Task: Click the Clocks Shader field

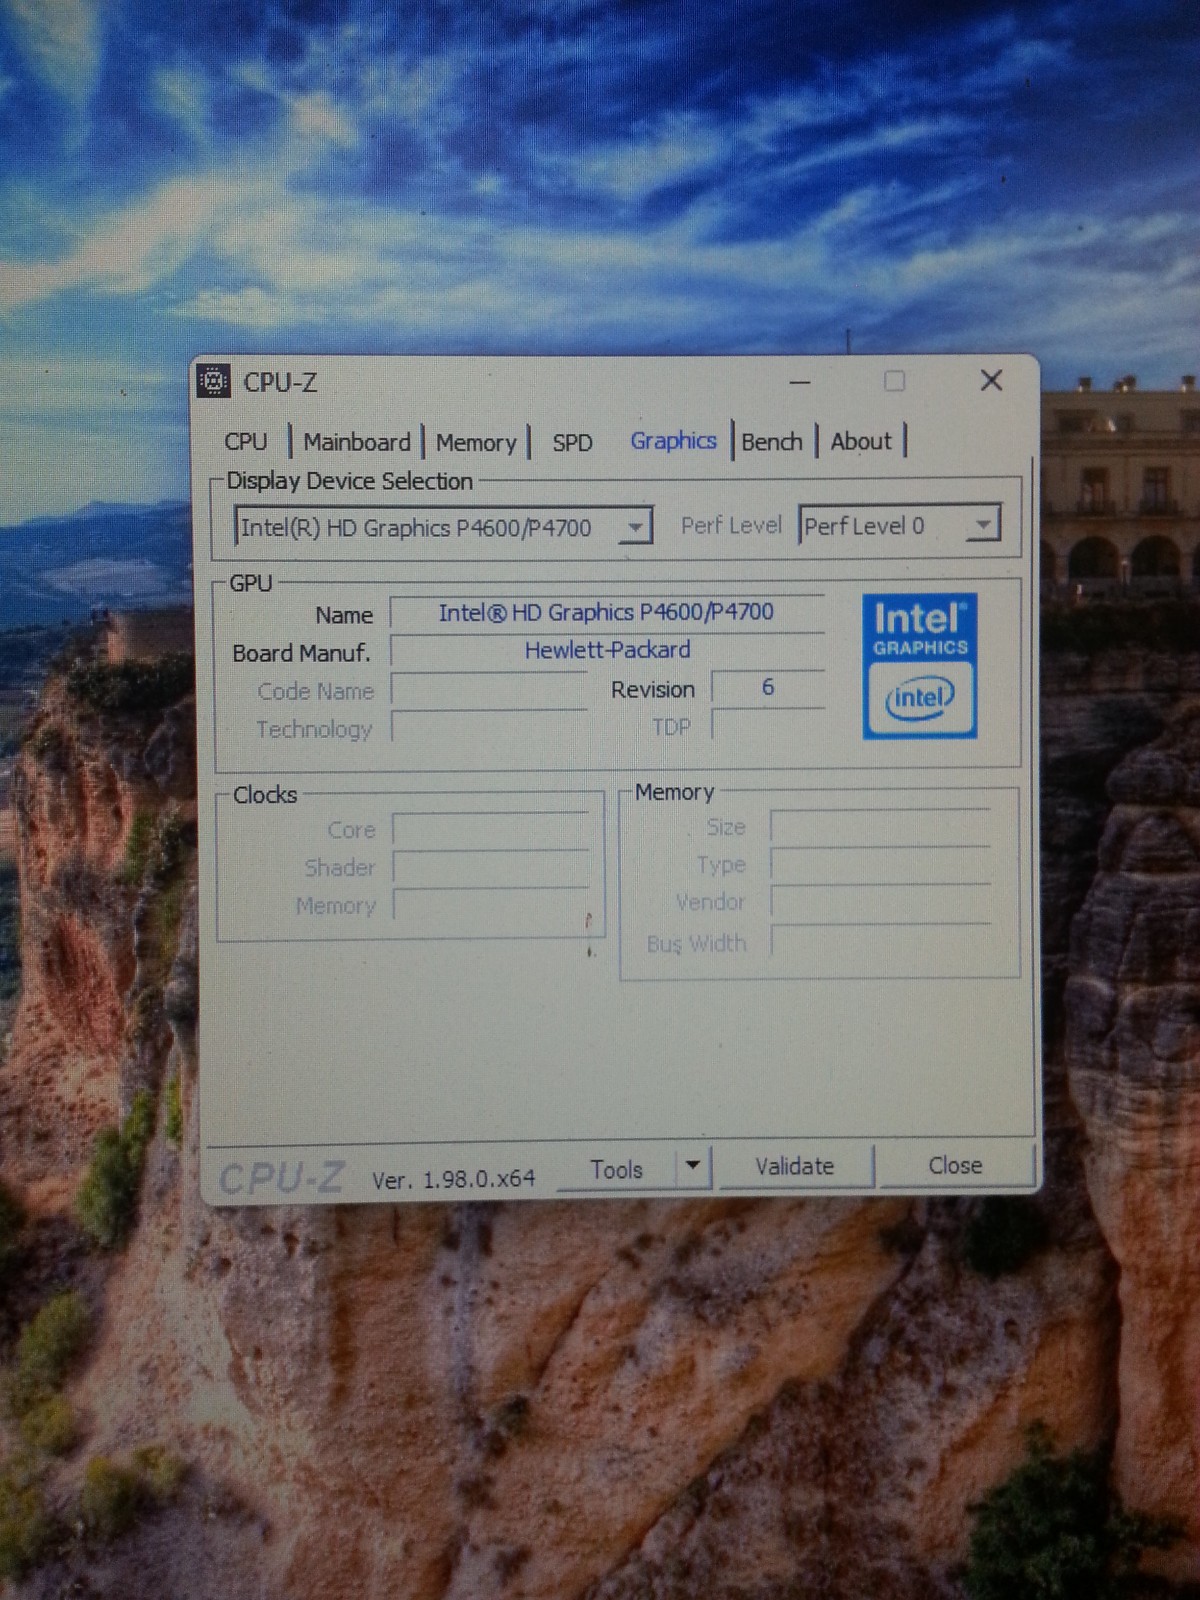Action: [x=491, y=867]
